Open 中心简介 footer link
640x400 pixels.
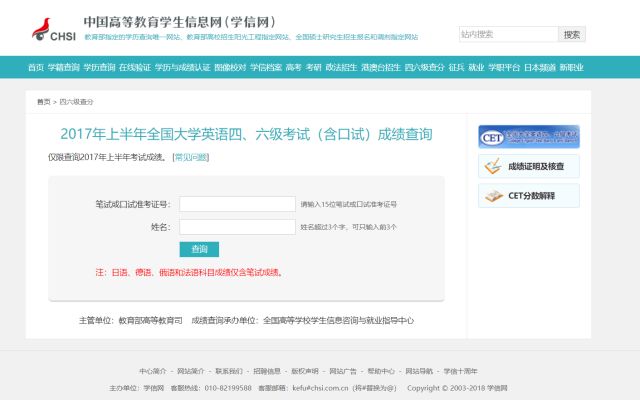pos(153,371)
